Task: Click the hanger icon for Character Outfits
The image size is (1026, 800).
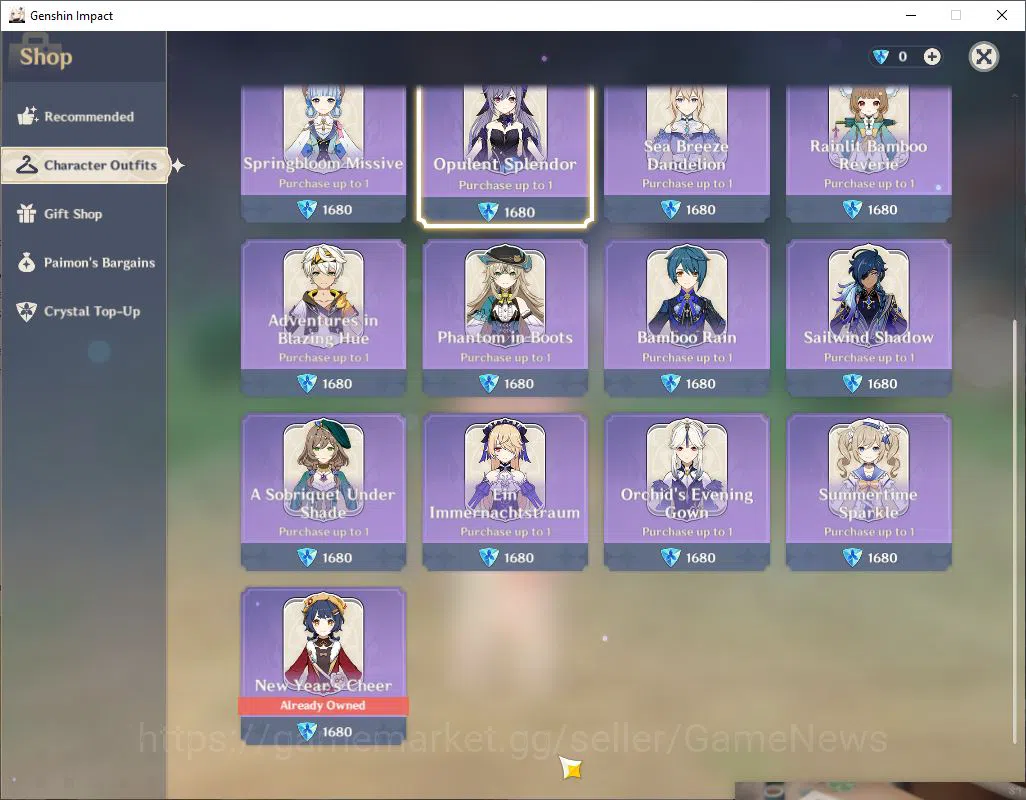Action: pos(27,165)
